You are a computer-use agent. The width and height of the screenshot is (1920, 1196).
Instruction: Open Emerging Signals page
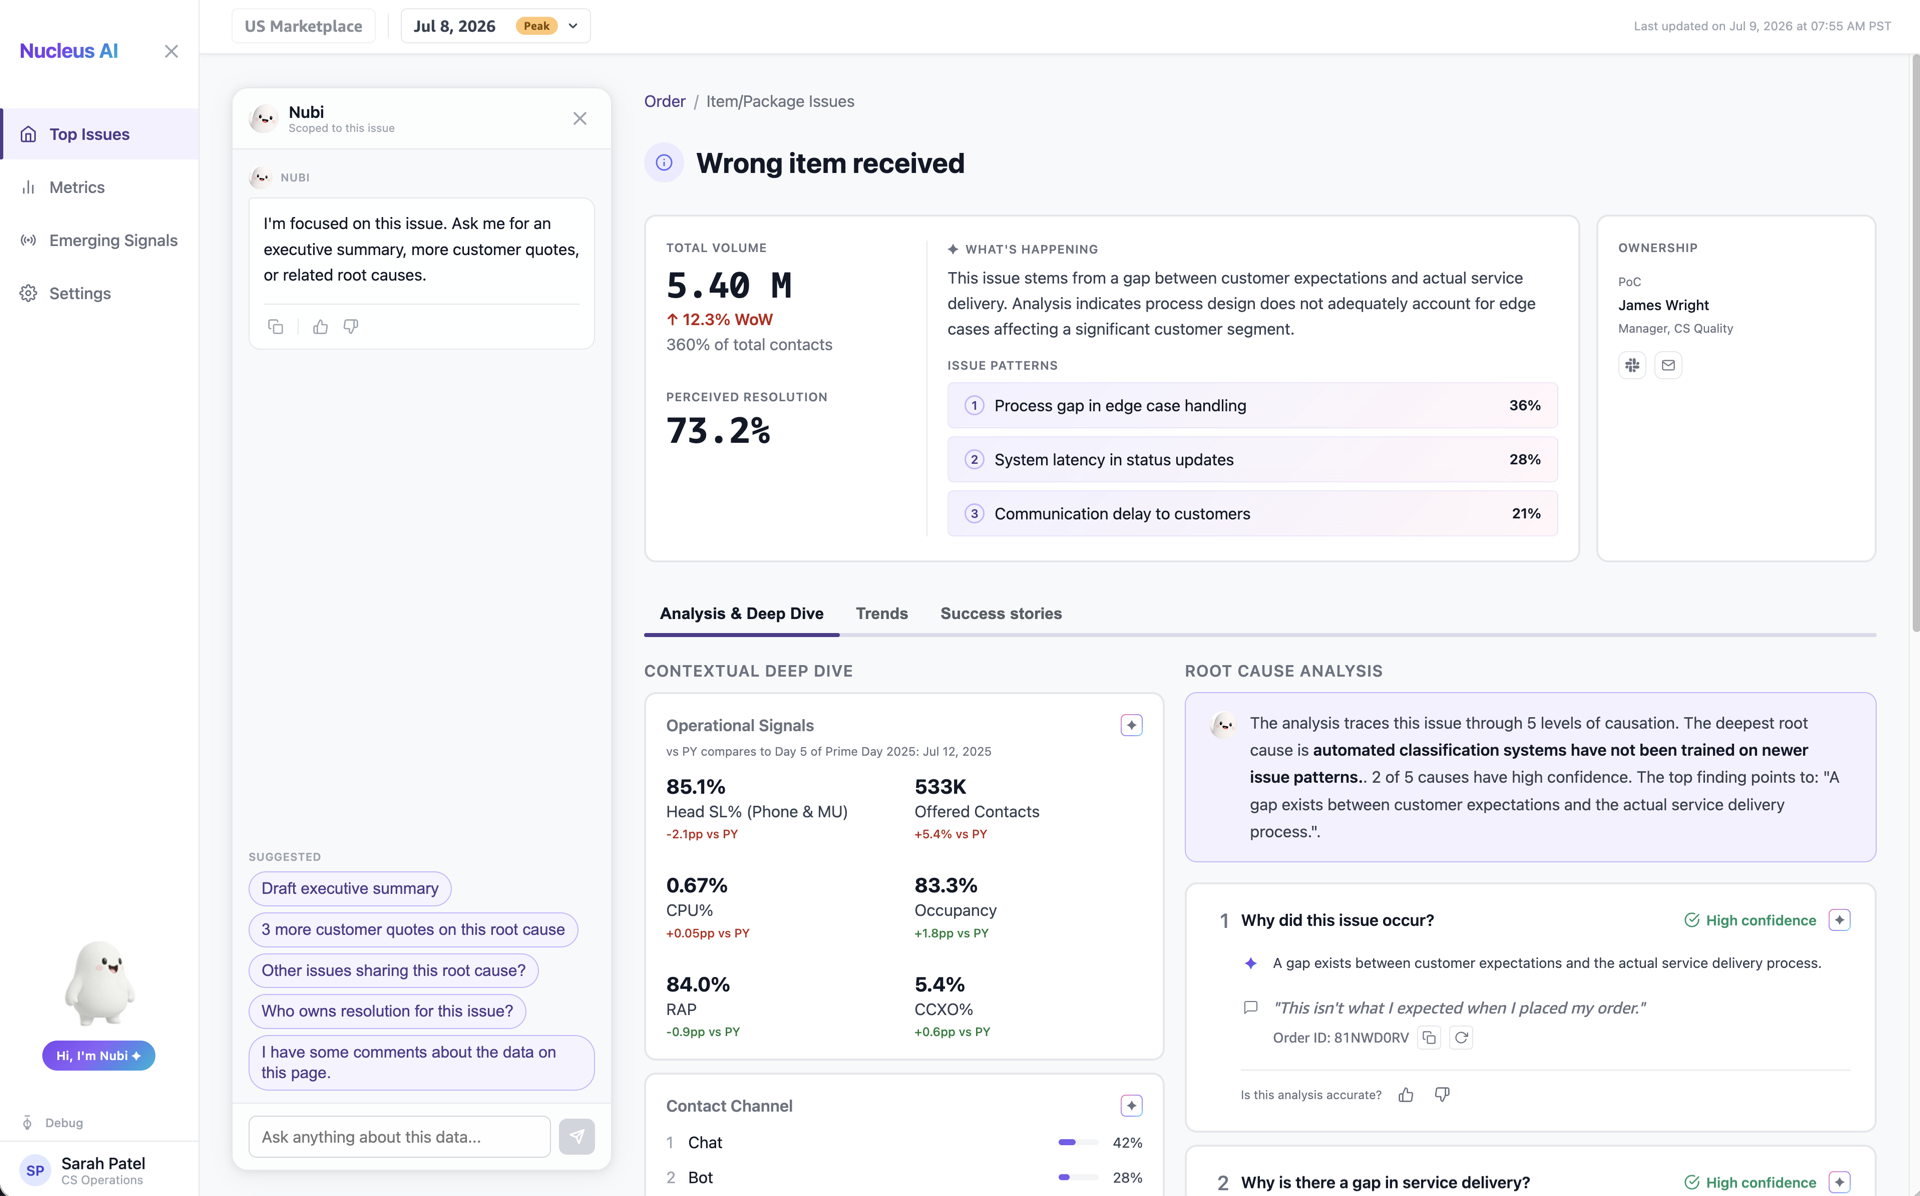tap(99, 240)
